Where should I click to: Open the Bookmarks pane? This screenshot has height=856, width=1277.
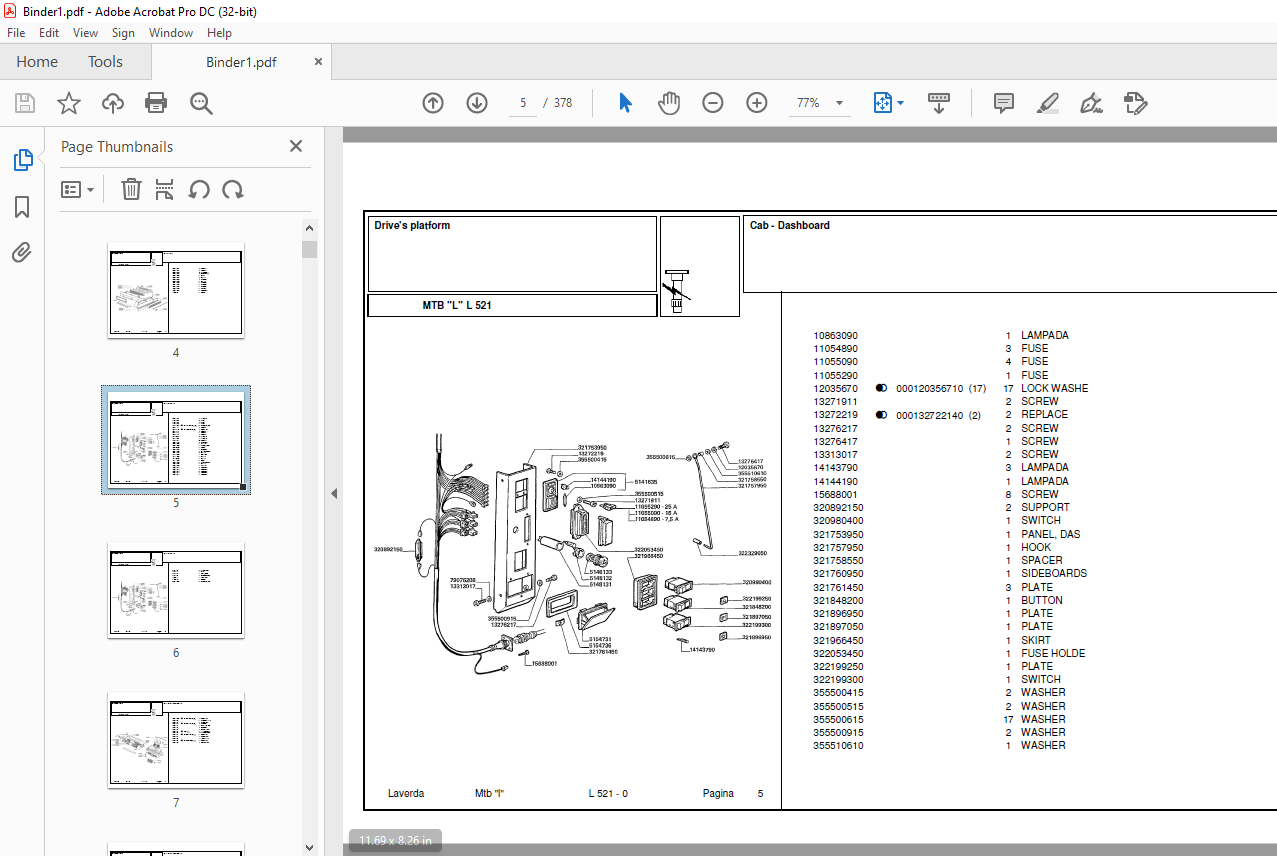(22, 207)
